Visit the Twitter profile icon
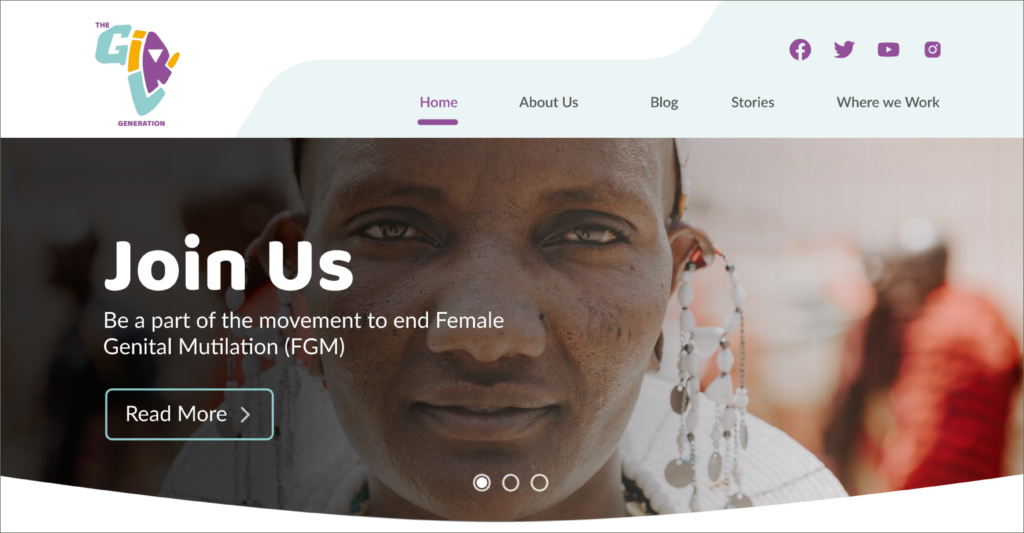Screen dimensions: 1024x533 point(844,50)
